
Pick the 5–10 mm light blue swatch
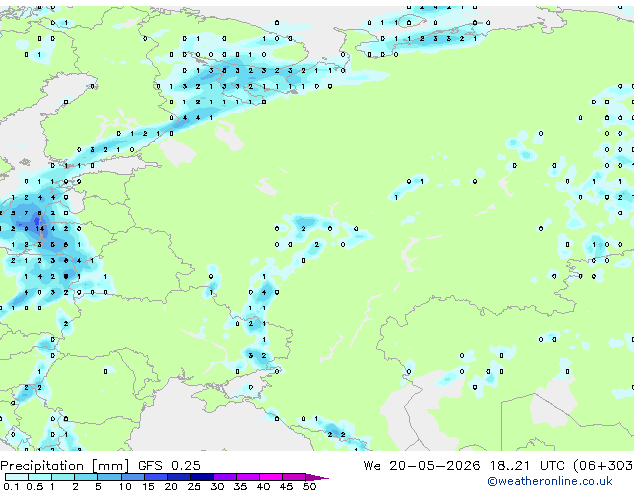pyautogui.click(x=109, y=477)
